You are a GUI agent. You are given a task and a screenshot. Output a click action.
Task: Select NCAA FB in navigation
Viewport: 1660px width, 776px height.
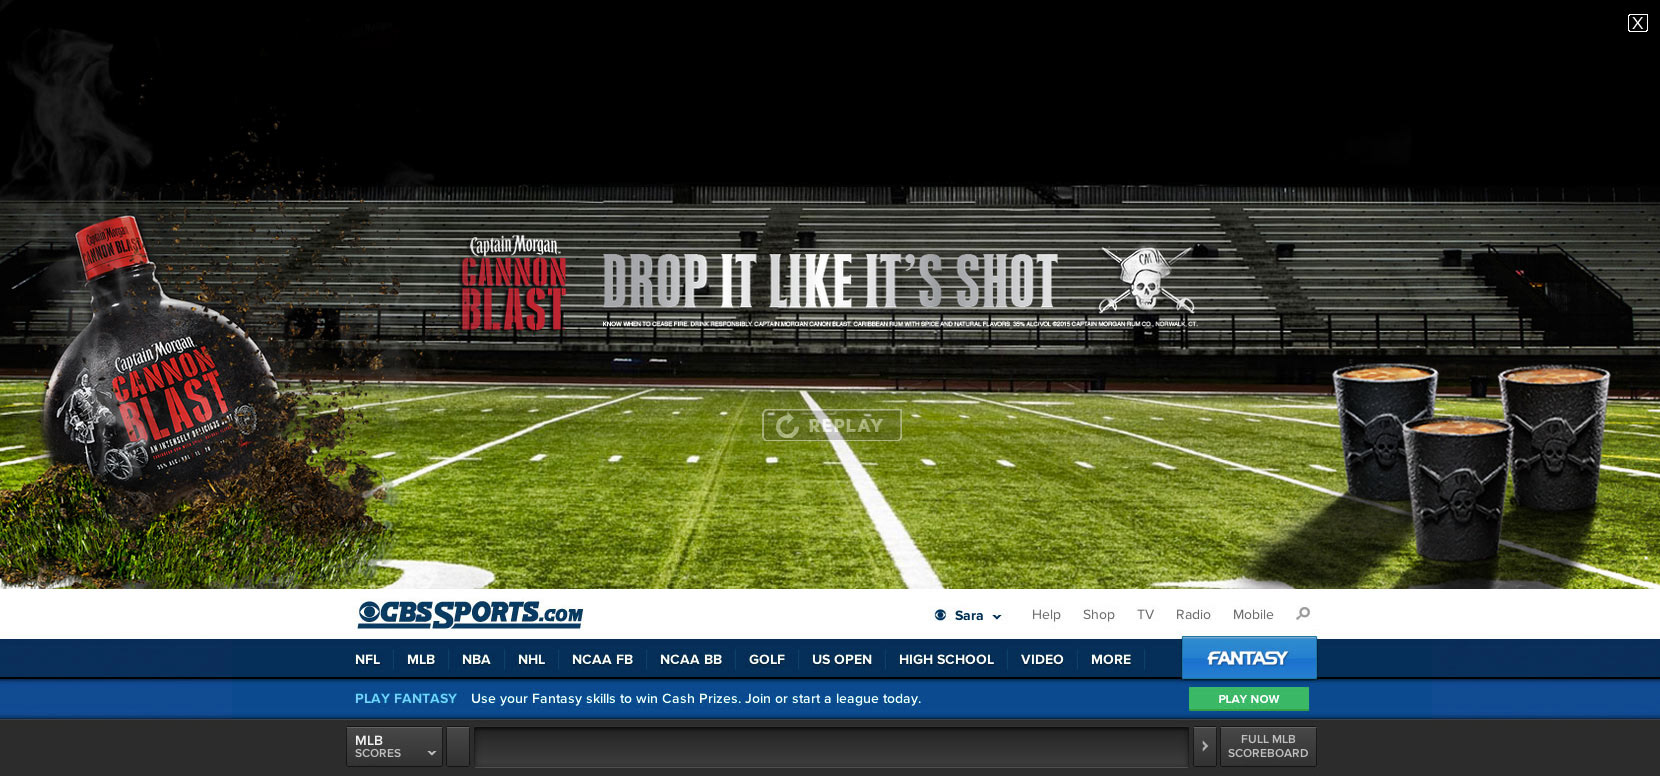[602, 659]
